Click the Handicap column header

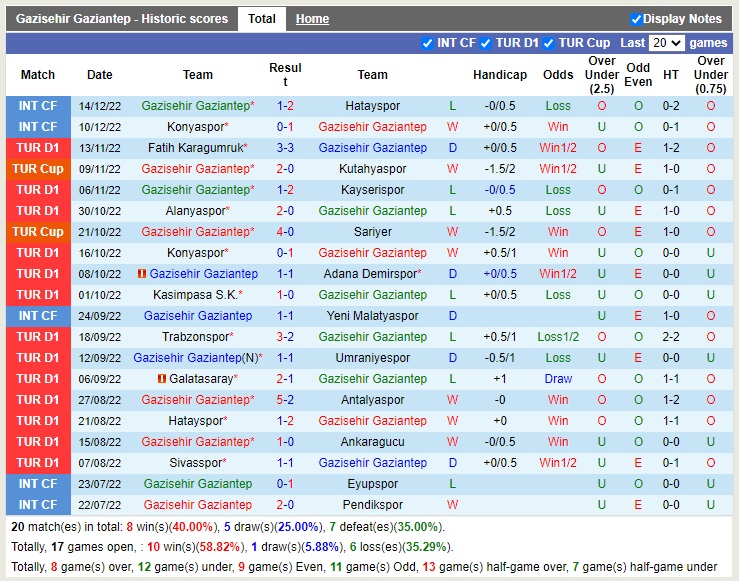500,75
